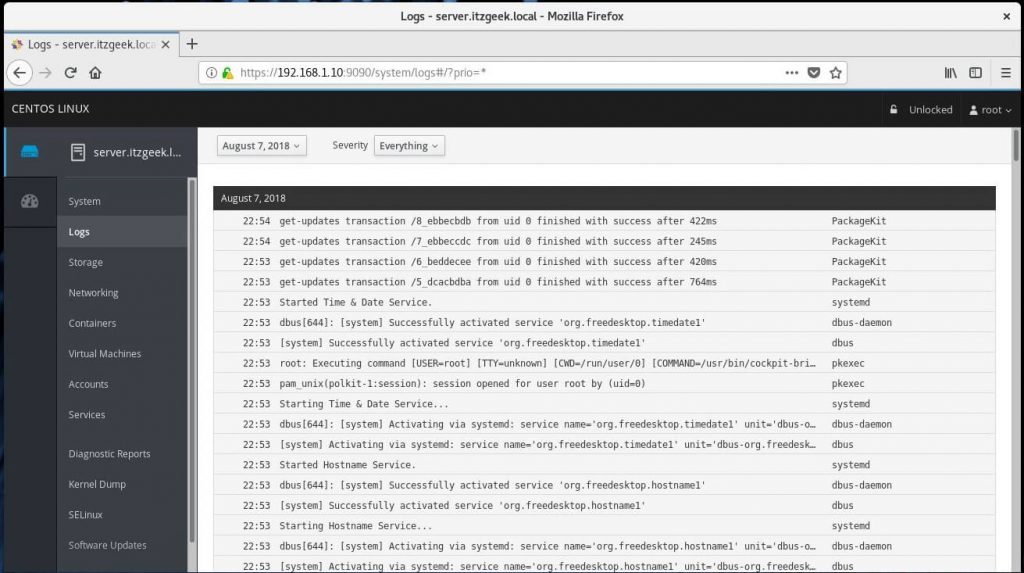Open the 'Started Time & Date Service.' entry

click(x=604, y=302)
